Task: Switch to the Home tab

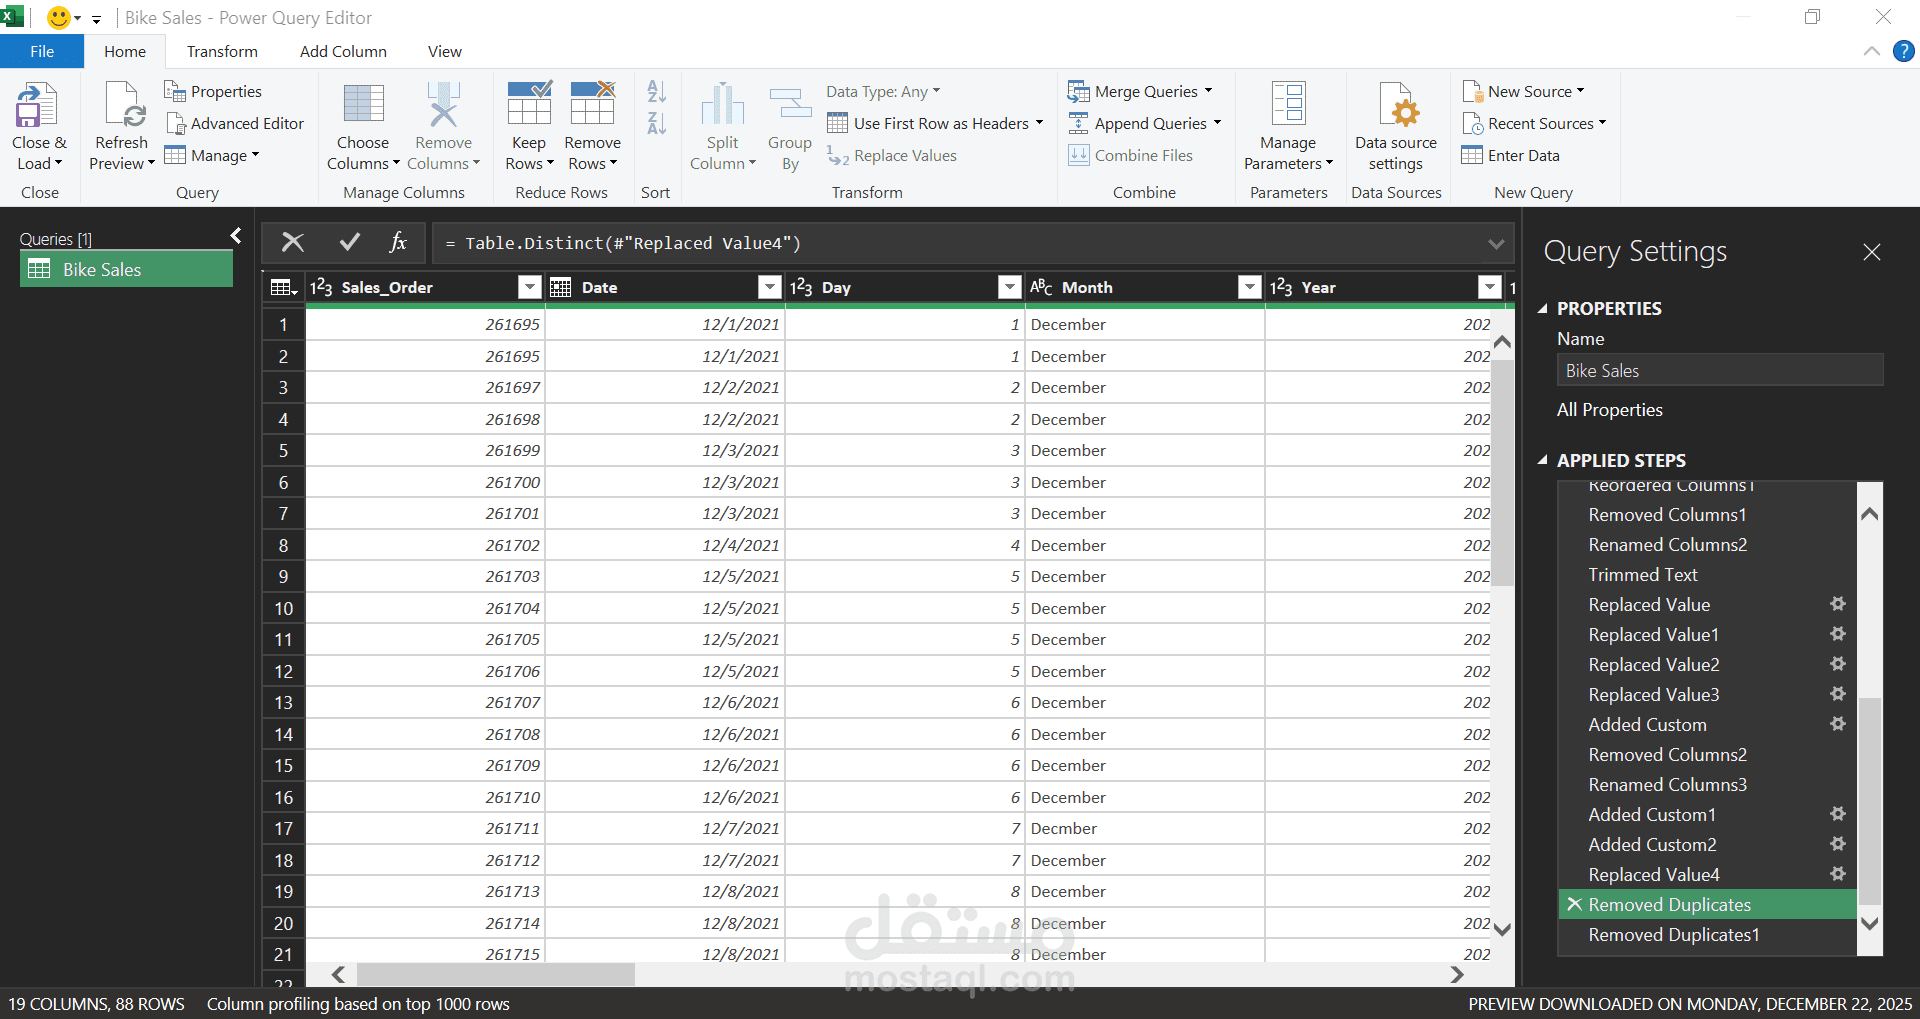Action: pyautogui.click(x=125, y=51)
